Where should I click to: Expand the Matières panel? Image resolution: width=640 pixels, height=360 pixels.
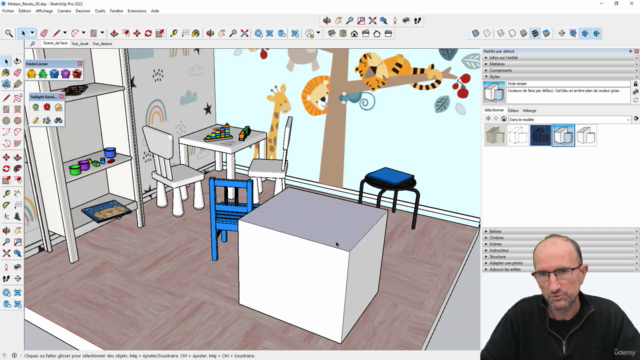tap(560, 64)
